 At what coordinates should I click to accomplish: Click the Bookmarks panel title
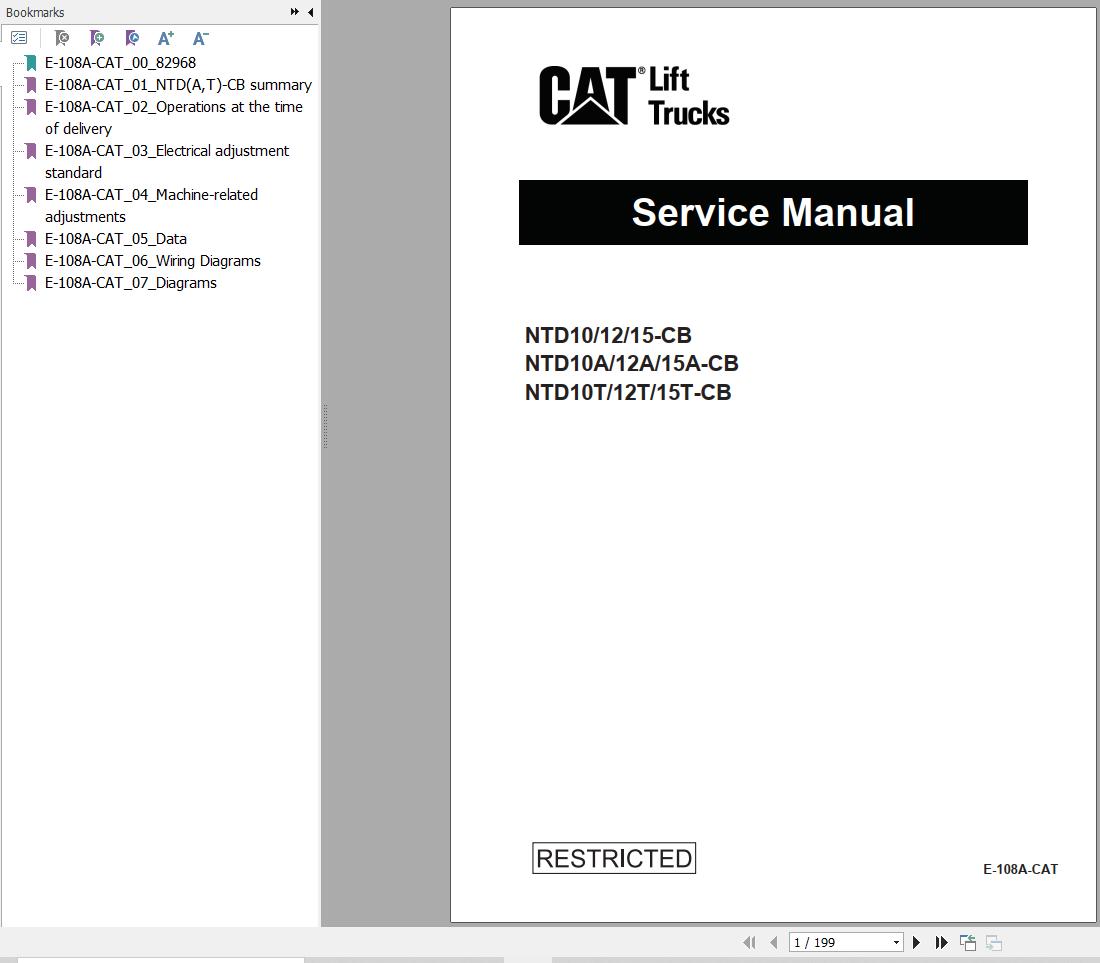click(x=35, y=12)
